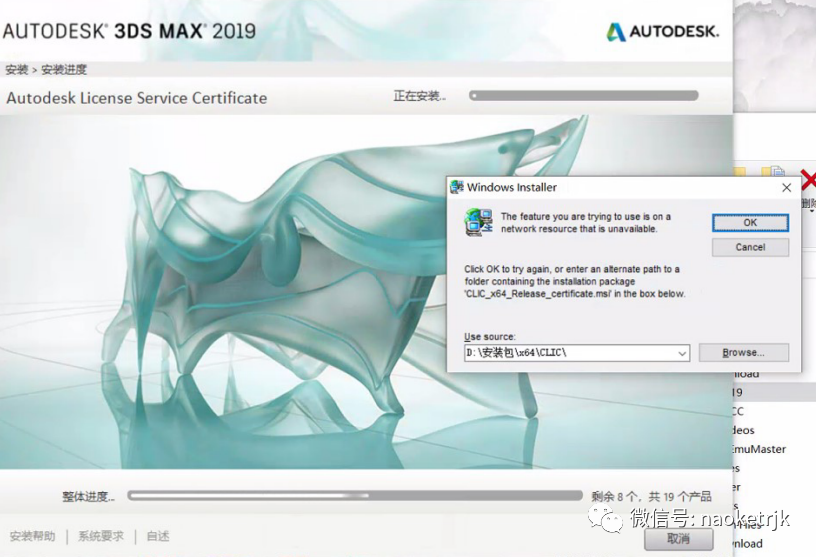Click the '剩余 8 个, 共 19 个产品' status text
This screenshot has height=557, width=816.
pyautogui.click(x=651, y=497)
